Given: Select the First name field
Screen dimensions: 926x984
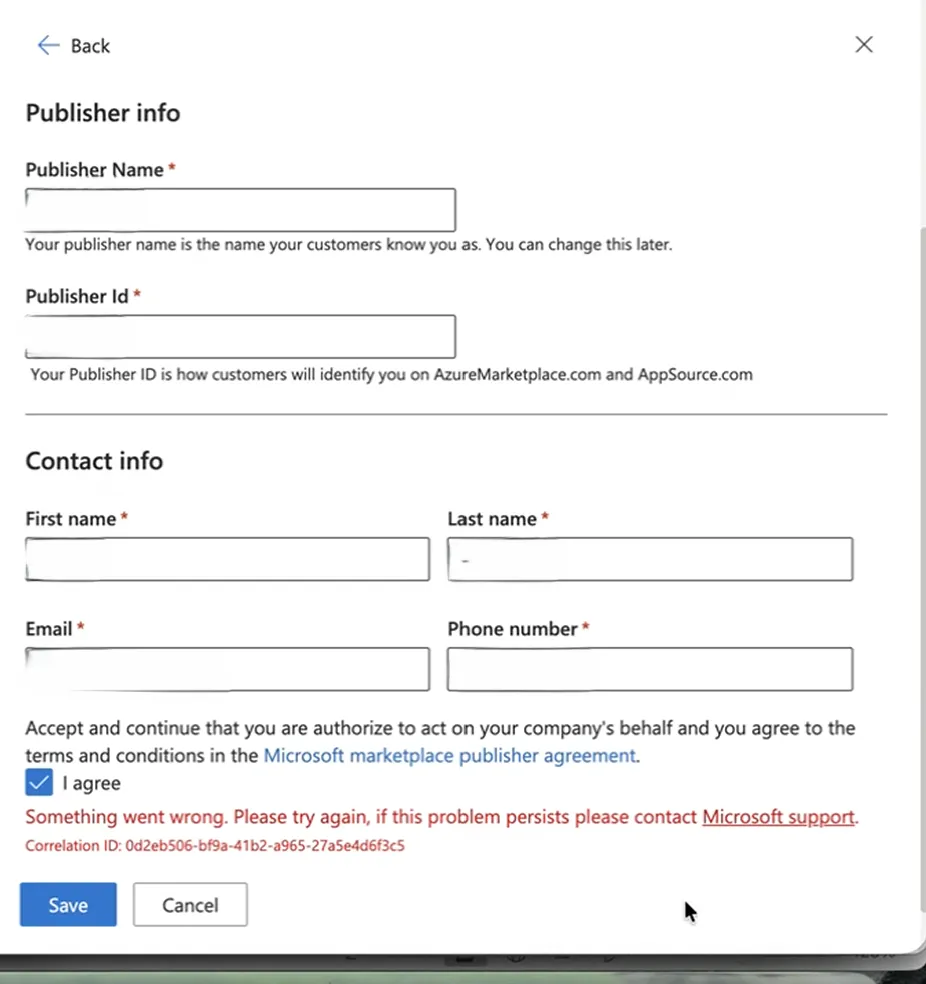Looking at the screenshot, I should 227,559.
